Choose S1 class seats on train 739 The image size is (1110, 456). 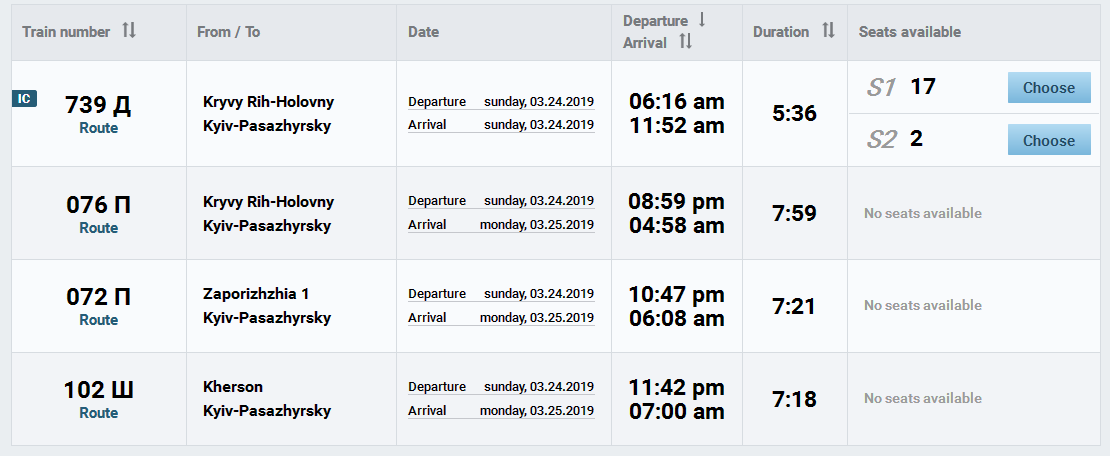pos(1048,88)
